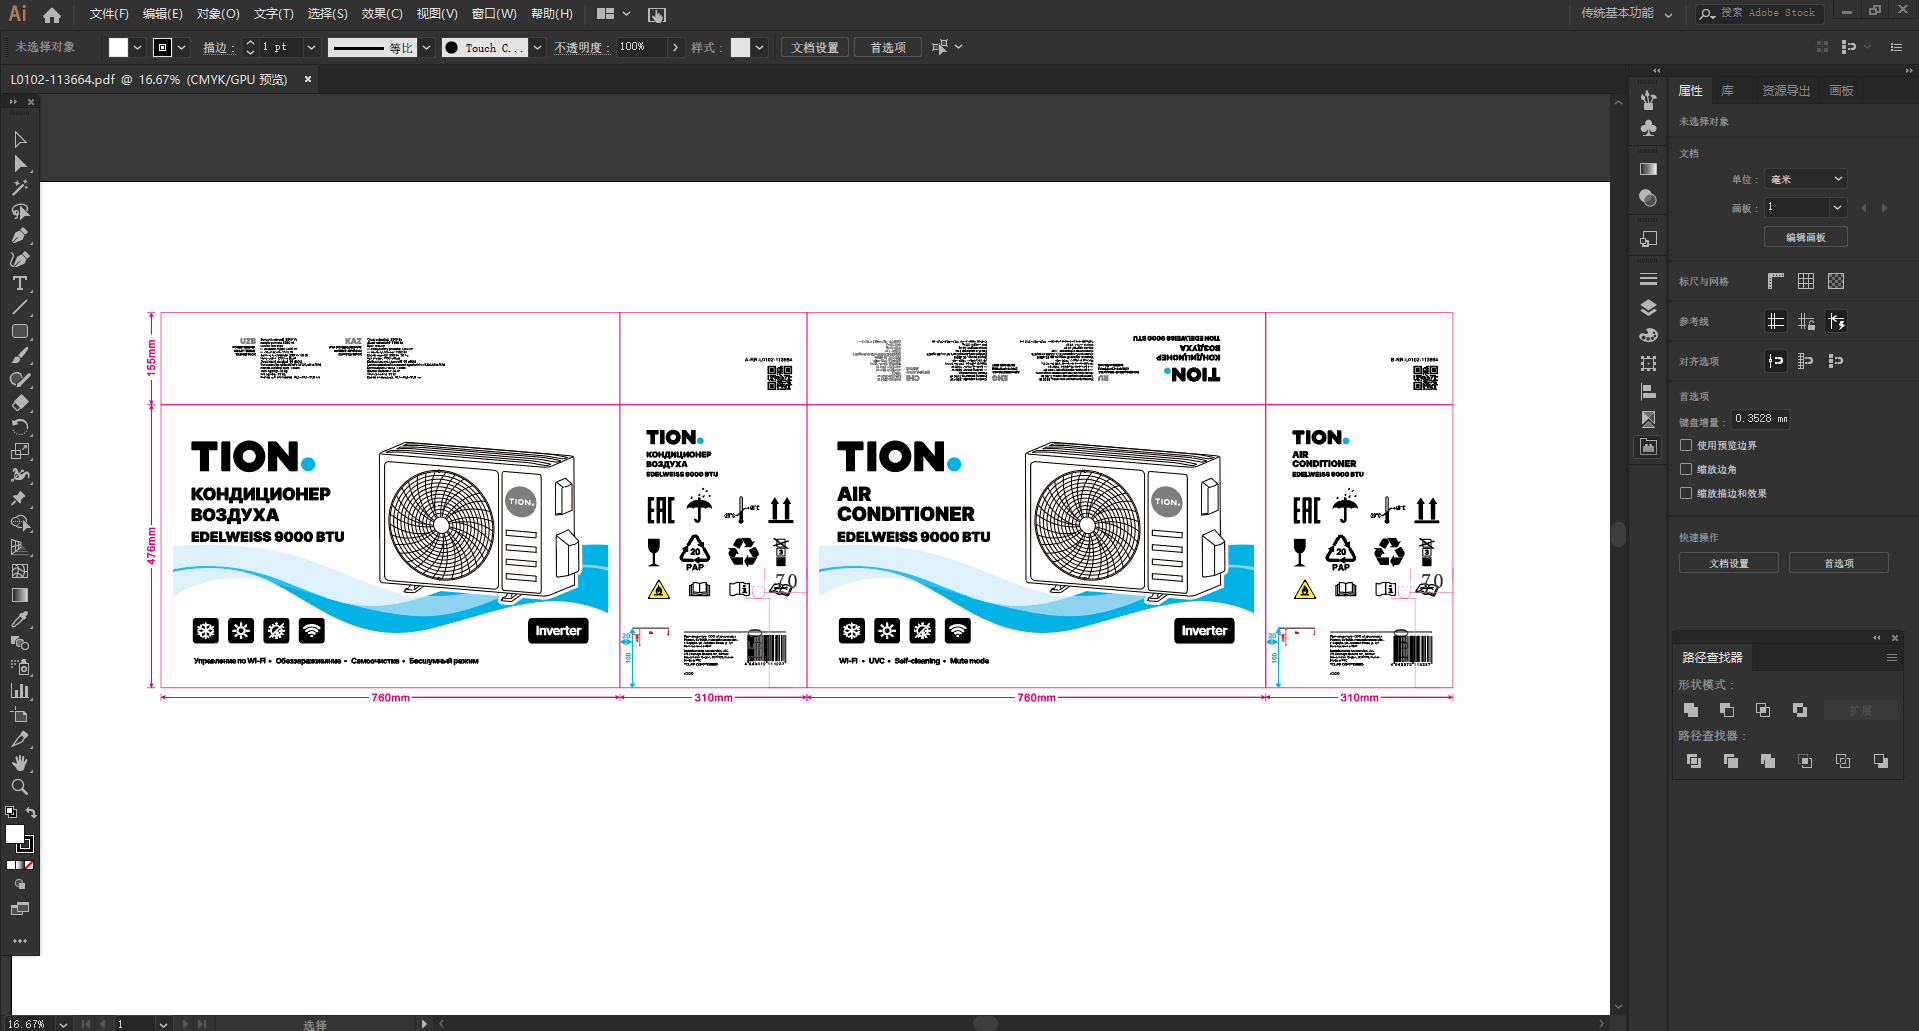
Task: Click 文档设置 under 快速操作
Action: click(1729, 563)
